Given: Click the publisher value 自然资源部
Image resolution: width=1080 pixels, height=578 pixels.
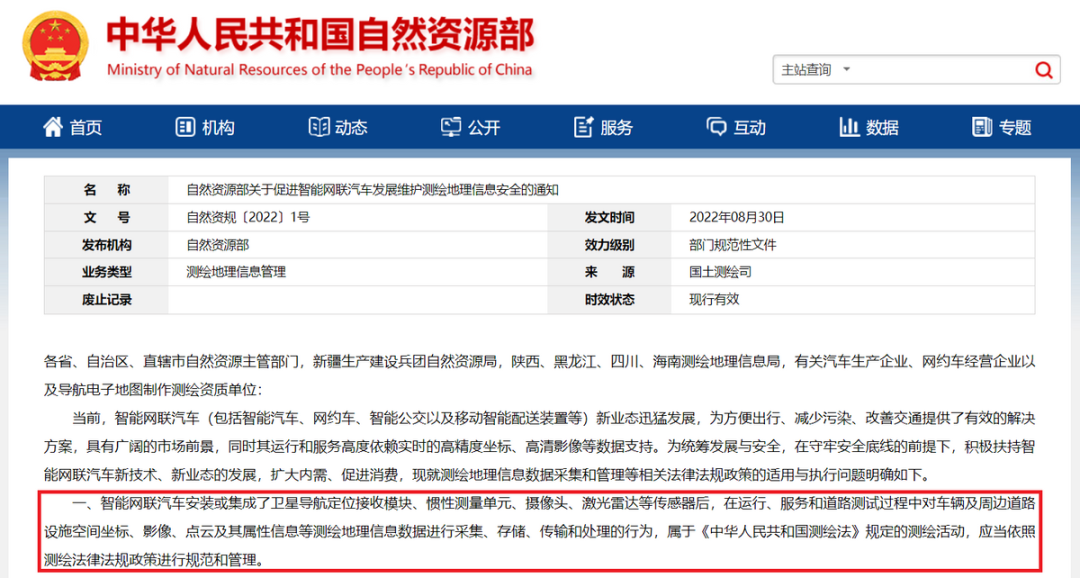Looking at the screenshot, I should (218, 245).
